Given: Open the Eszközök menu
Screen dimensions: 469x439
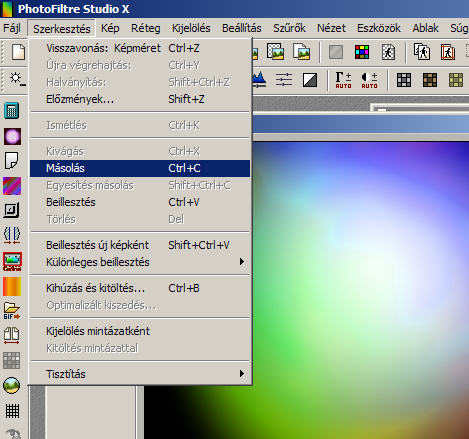Looking at the screenshot, I should [379, 28].
